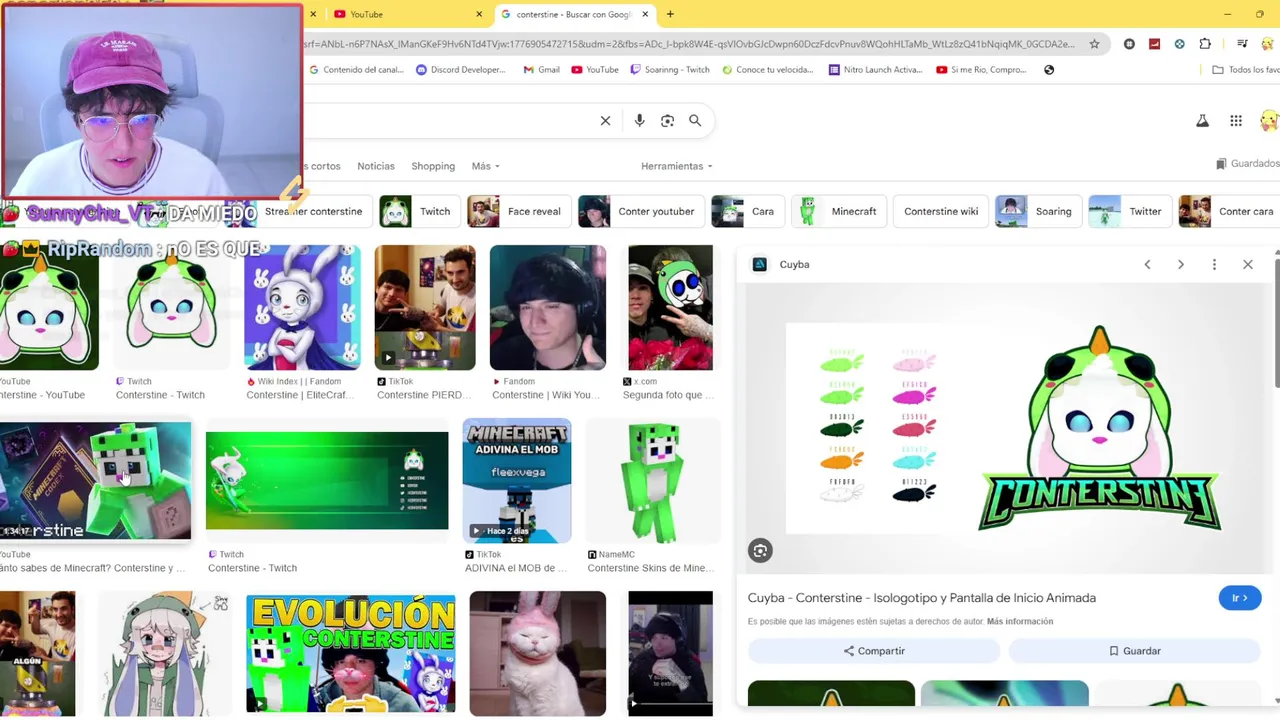This screenshot has width=1280, height=720.
Task: Click the blue Ir button
Action: 1240,598
